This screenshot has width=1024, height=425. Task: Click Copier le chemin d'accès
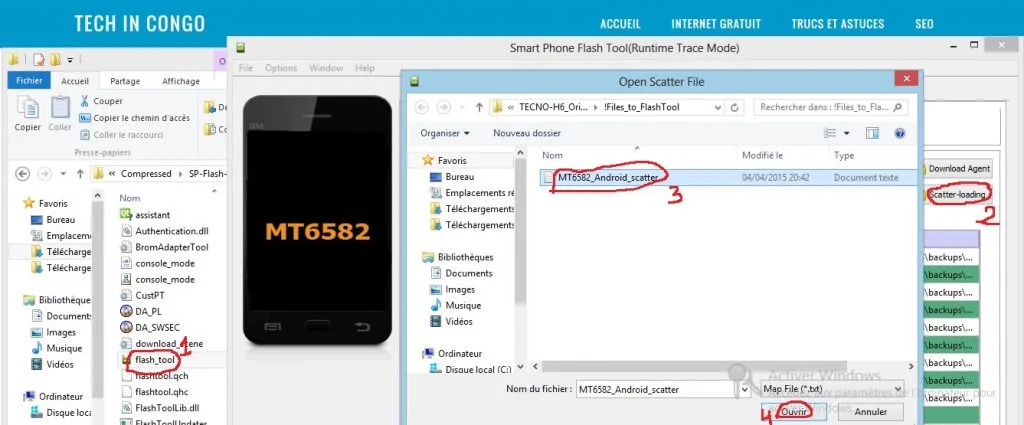[135, 118]
